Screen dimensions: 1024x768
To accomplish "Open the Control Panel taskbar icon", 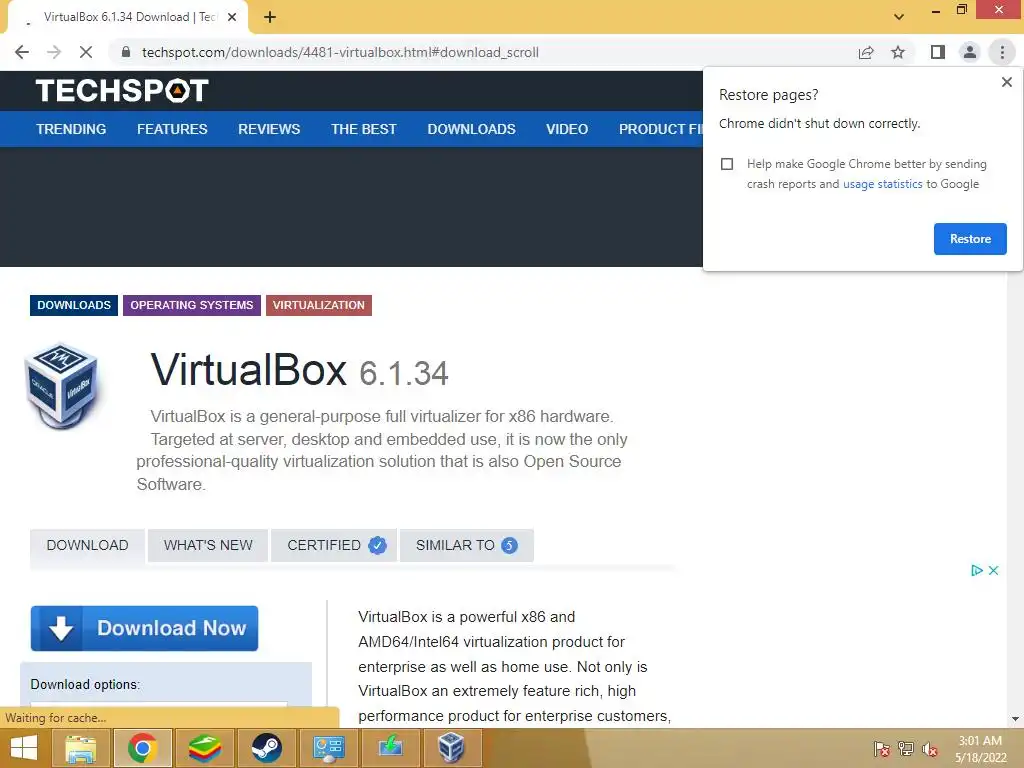I will pyautogui.click(x=328, y=748).
